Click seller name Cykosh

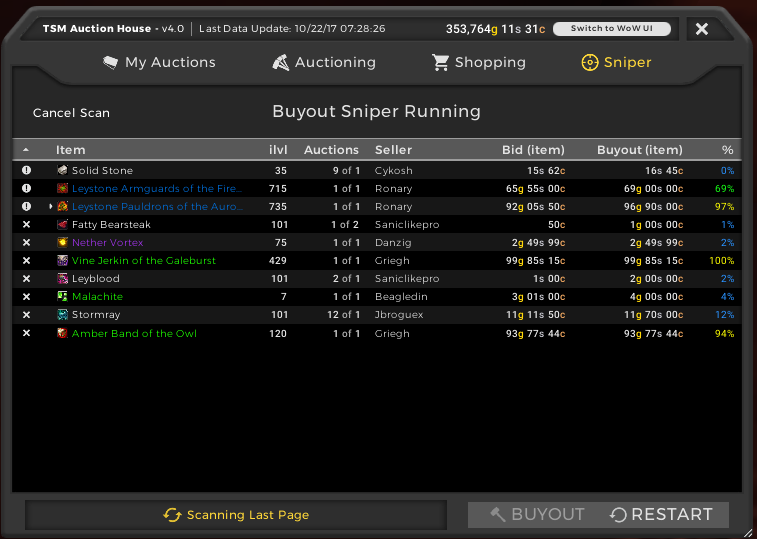[x=393, y=170]
